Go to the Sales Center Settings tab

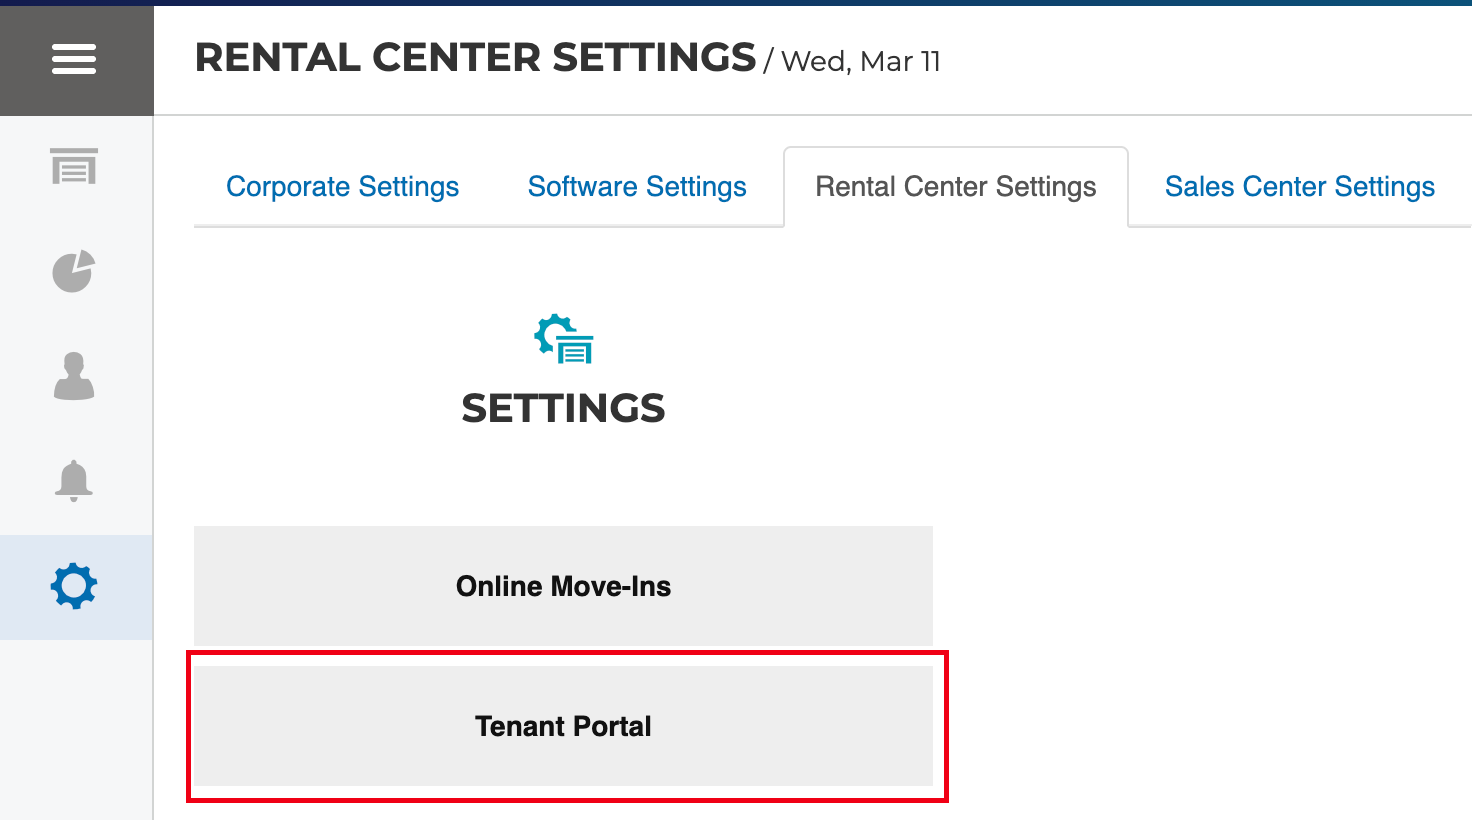pos(1299,187)
